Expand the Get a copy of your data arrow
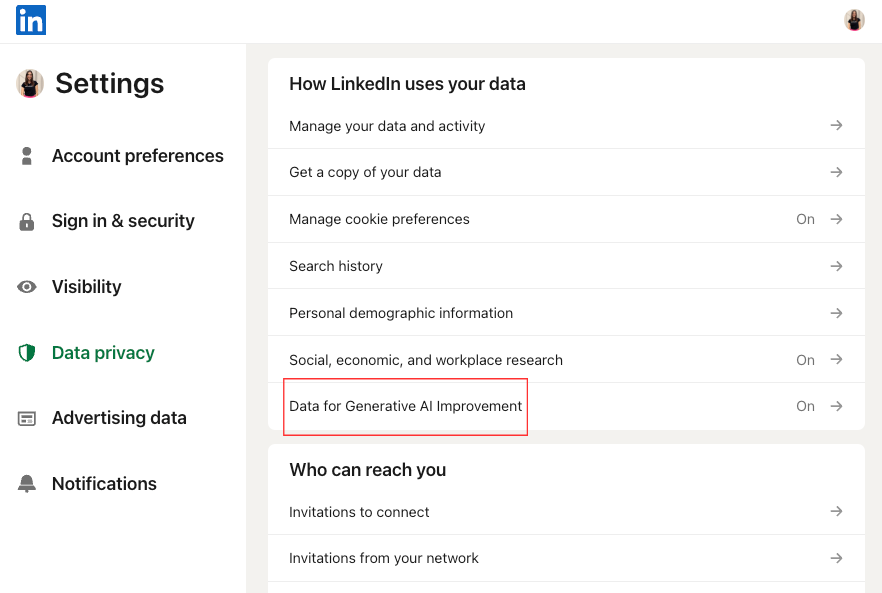Image resolution: width=882 pixels, height=593 pixels. pos(836,172)
